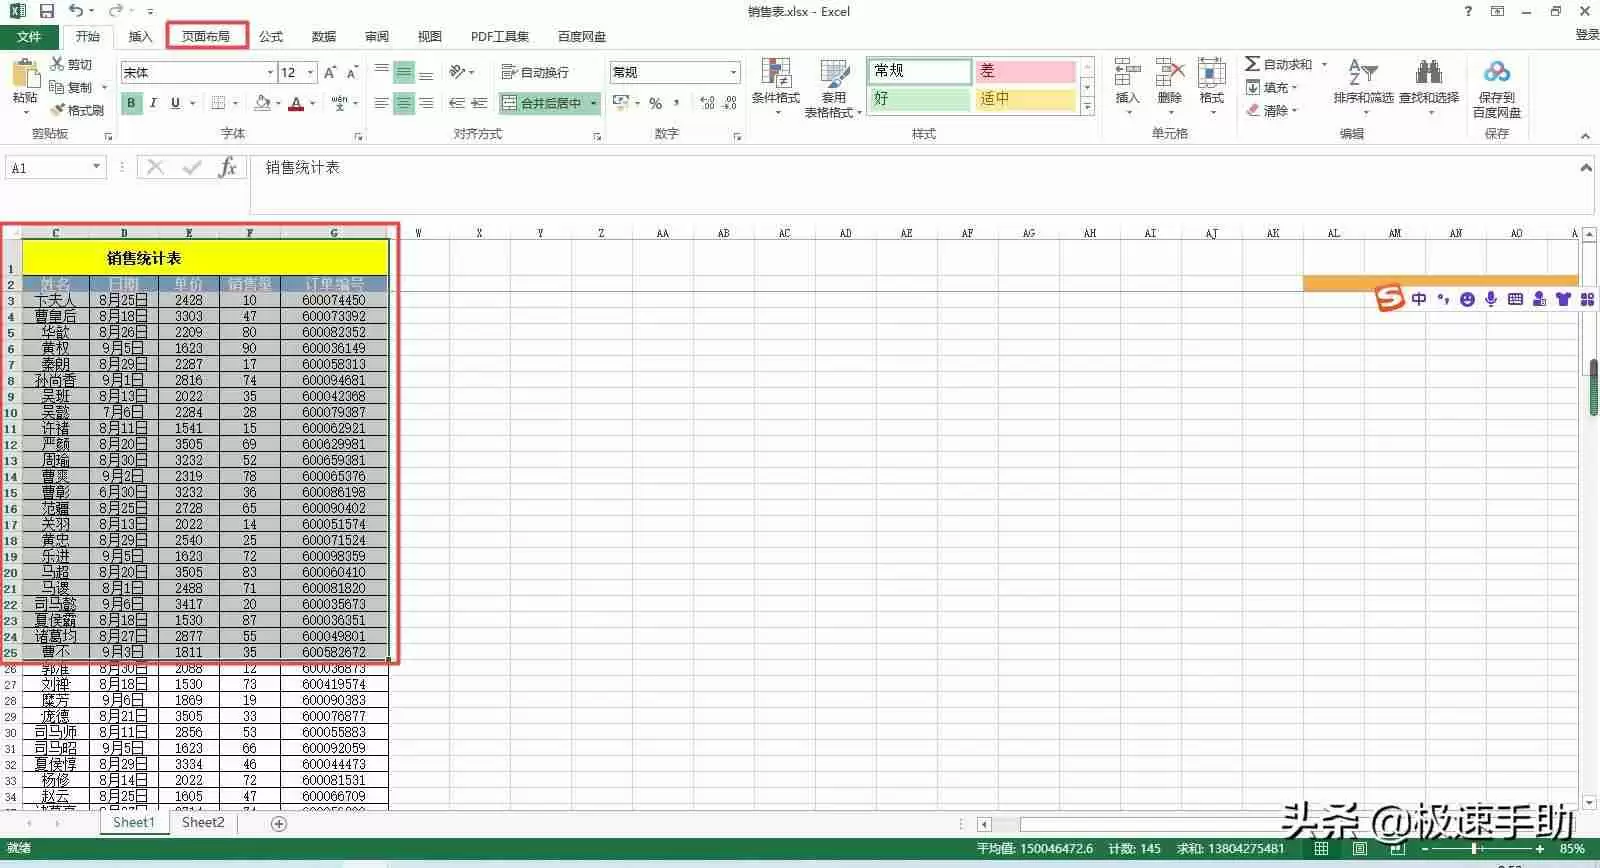Click the percent style icon
The width and height of the screenshot is (1600, 868).
tap(655, 103)
